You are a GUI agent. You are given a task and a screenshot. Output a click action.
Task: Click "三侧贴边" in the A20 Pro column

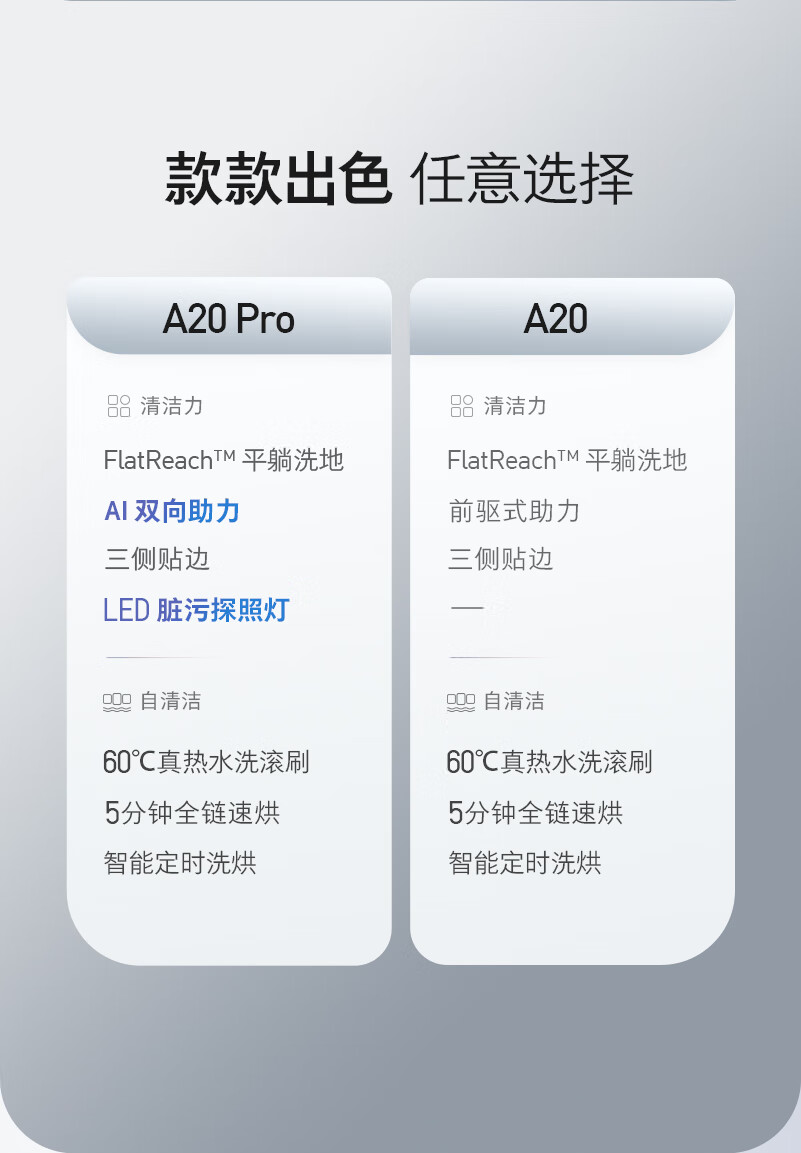157,559
